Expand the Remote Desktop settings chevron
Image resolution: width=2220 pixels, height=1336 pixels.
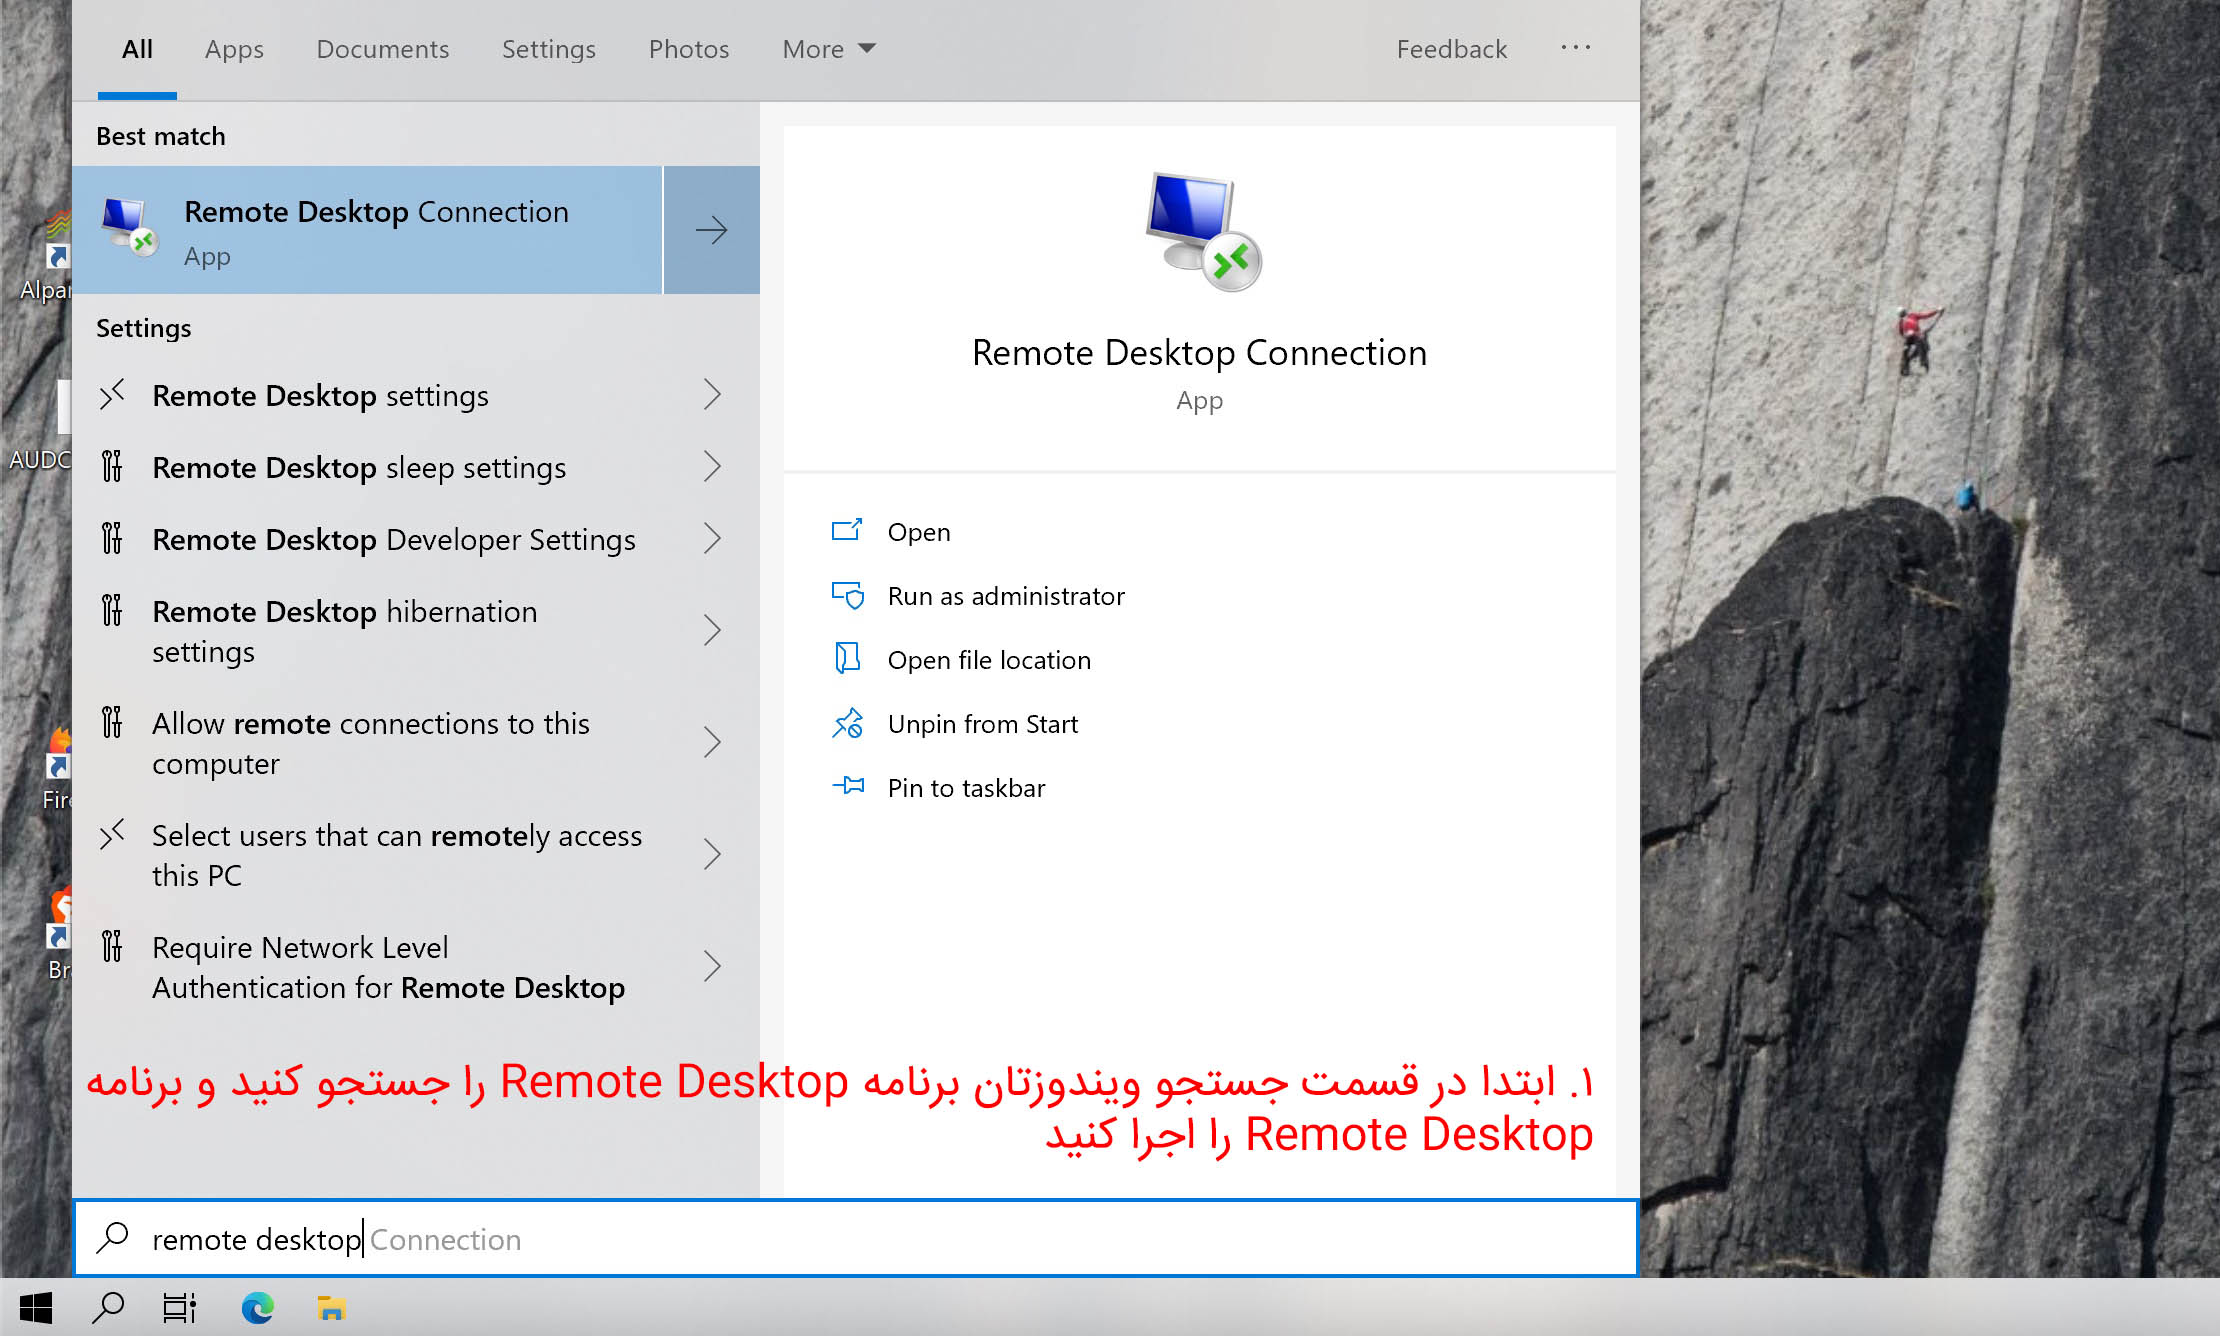coord(711,395)
